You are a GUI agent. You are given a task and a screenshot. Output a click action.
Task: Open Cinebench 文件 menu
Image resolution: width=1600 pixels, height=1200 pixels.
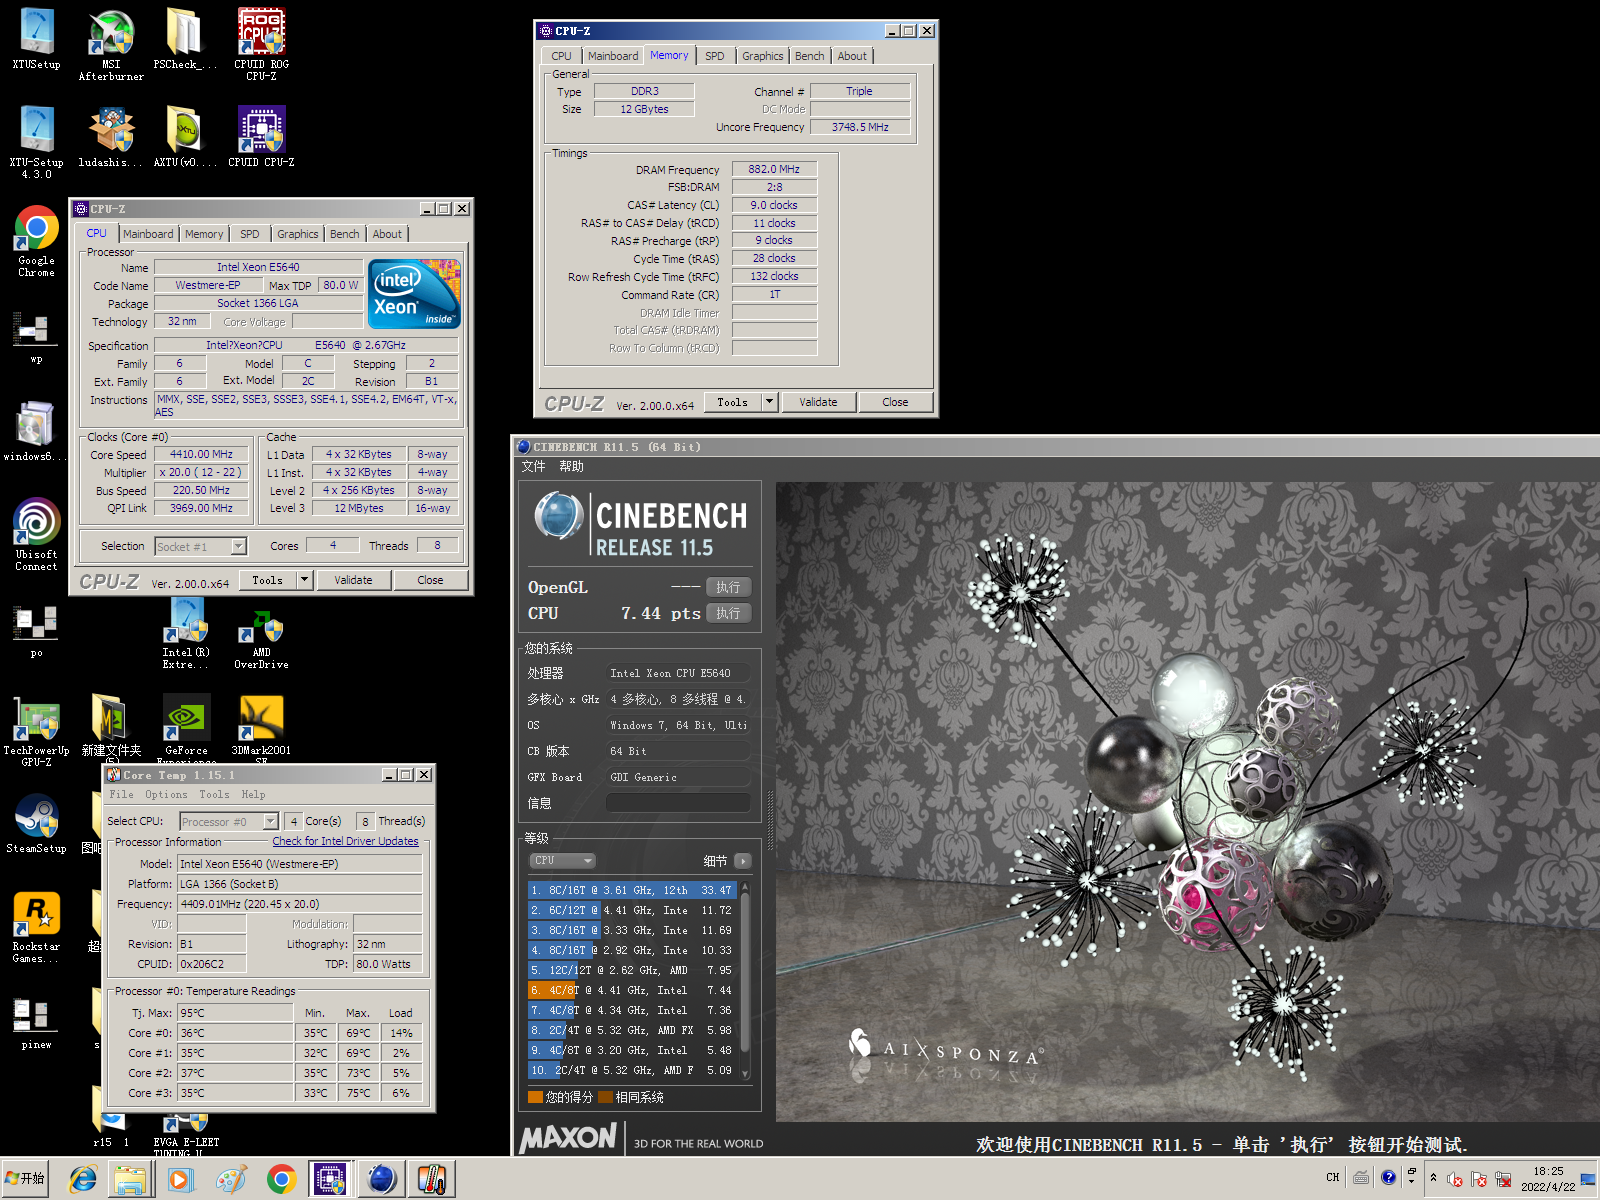534,467
